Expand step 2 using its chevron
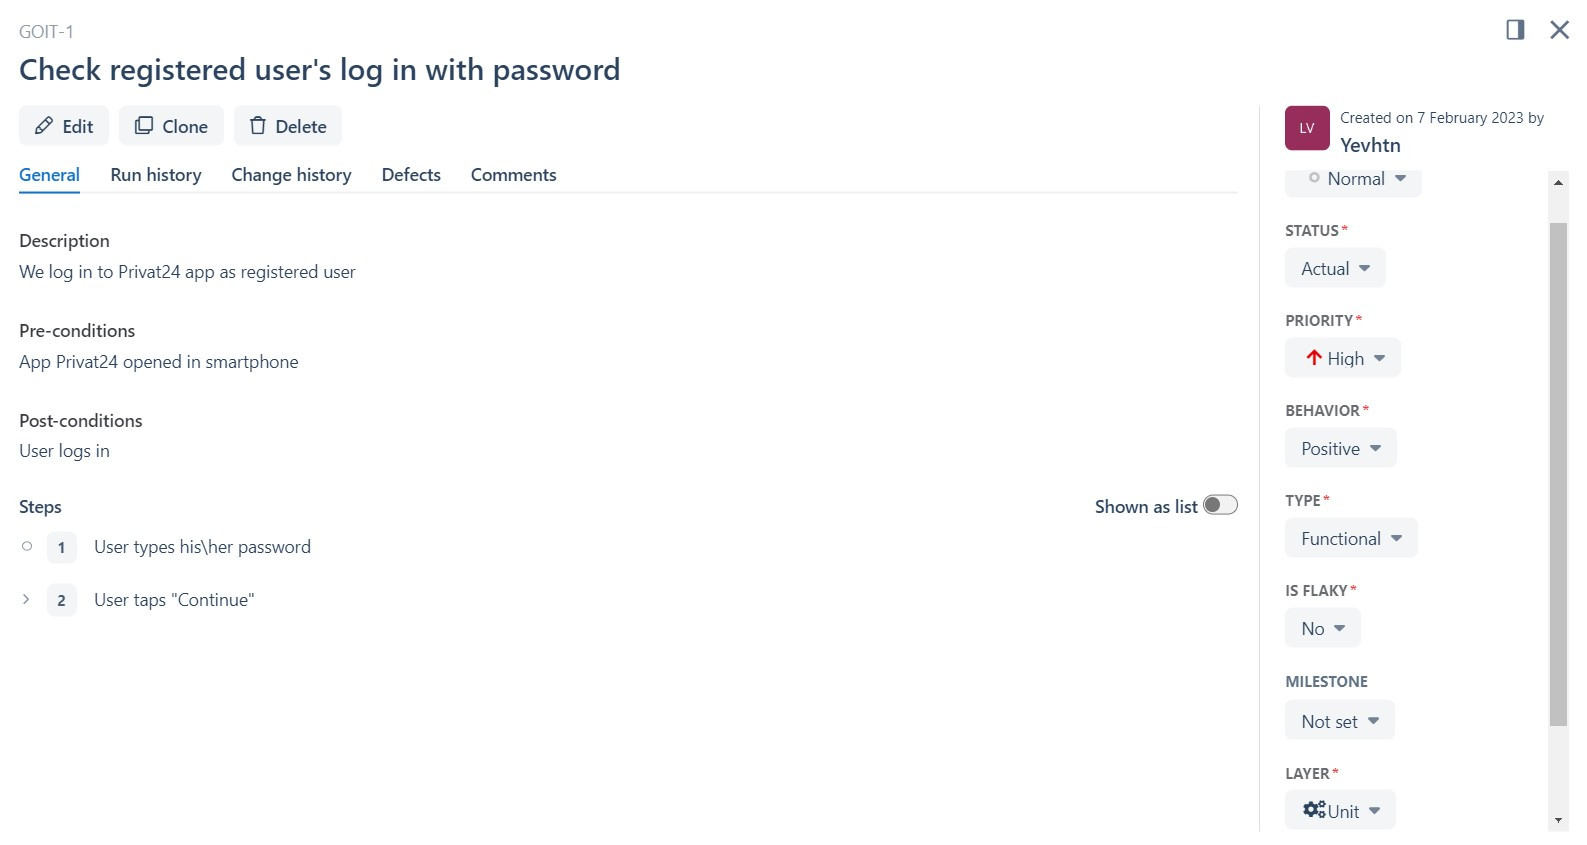1587x845 pixels. (x=26, y=599)
